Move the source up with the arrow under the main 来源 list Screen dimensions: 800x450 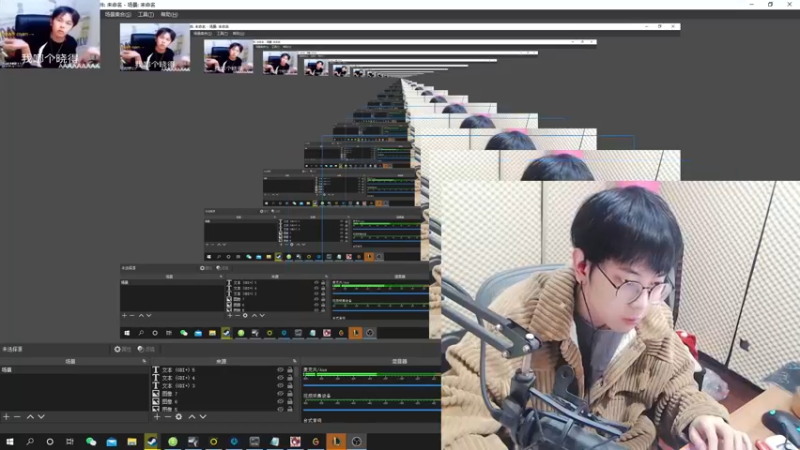[x=192, y=417]
